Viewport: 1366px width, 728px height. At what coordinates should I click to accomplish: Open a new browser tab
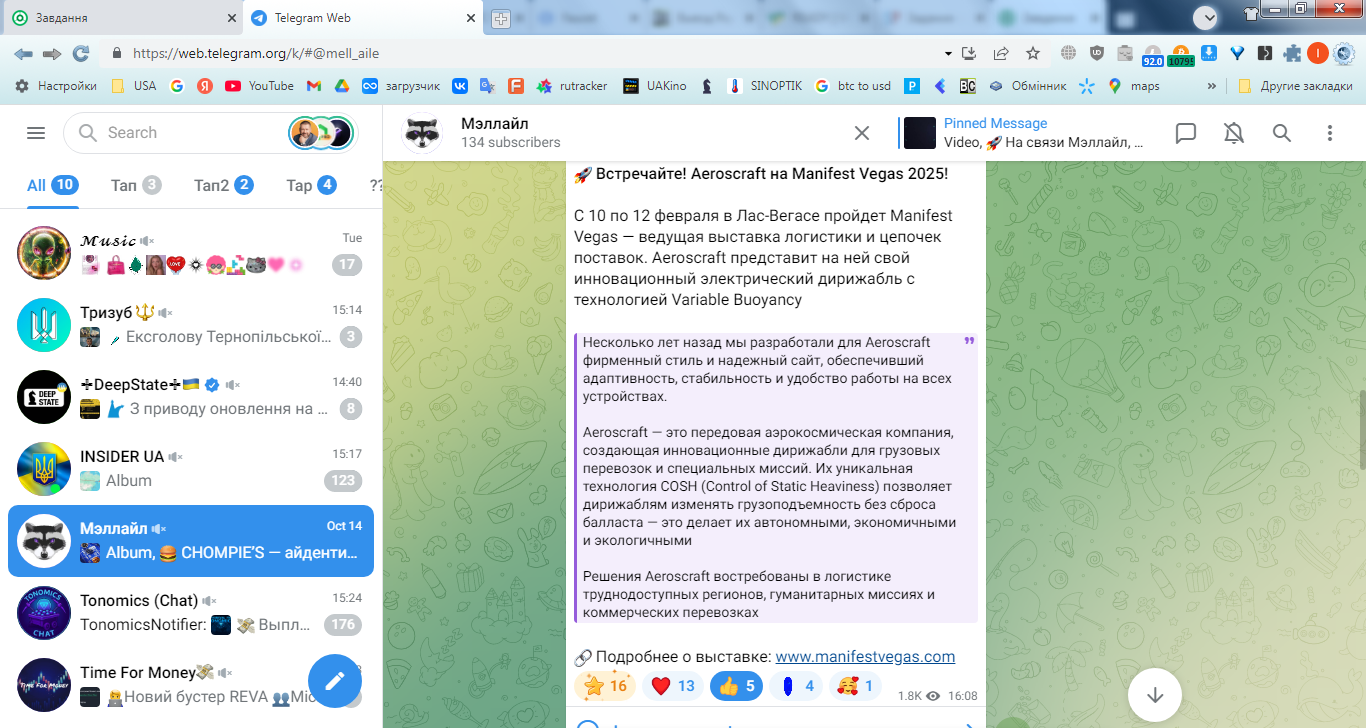pyautogui.click(x=501, y=18)
